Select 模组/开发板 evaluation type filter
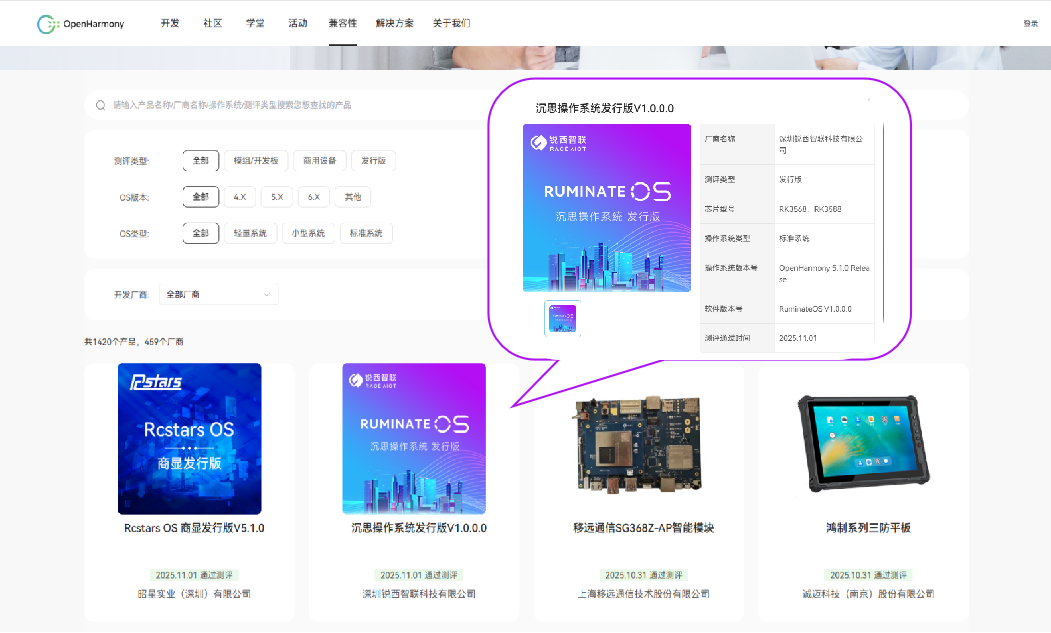Image resolution: width=1051 pixels, height=633 pixels. click(x=257, y=160)
